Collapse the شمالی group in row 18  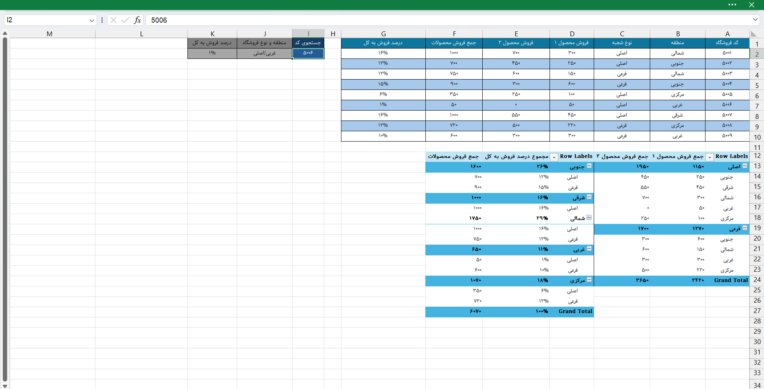tap(589, 218)
